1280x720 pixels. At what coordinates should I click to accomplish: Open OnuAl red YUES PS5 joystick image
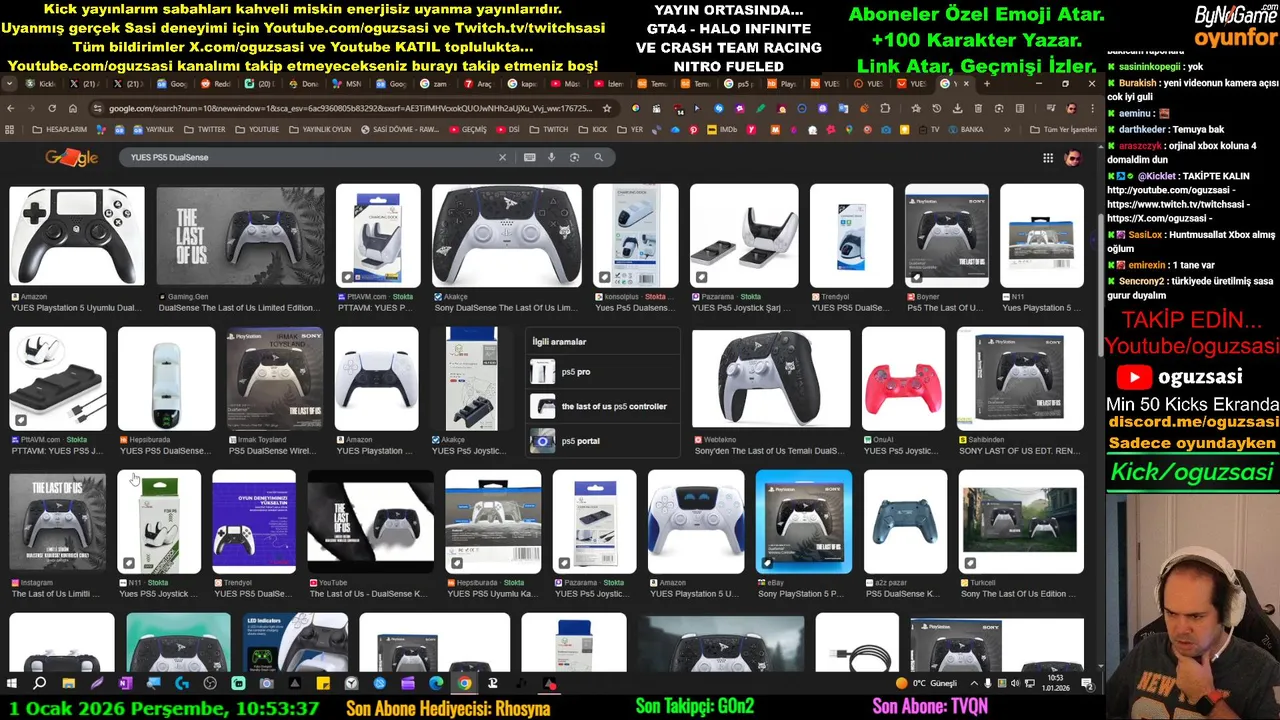click(x=904, y=379)
